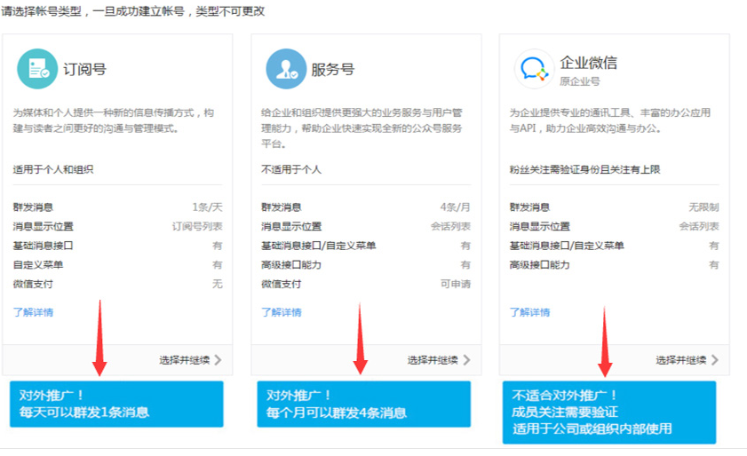Open 了解详情 link in 订阅号 card
This screenshot has width=747, height=456.
pos(33,312)
